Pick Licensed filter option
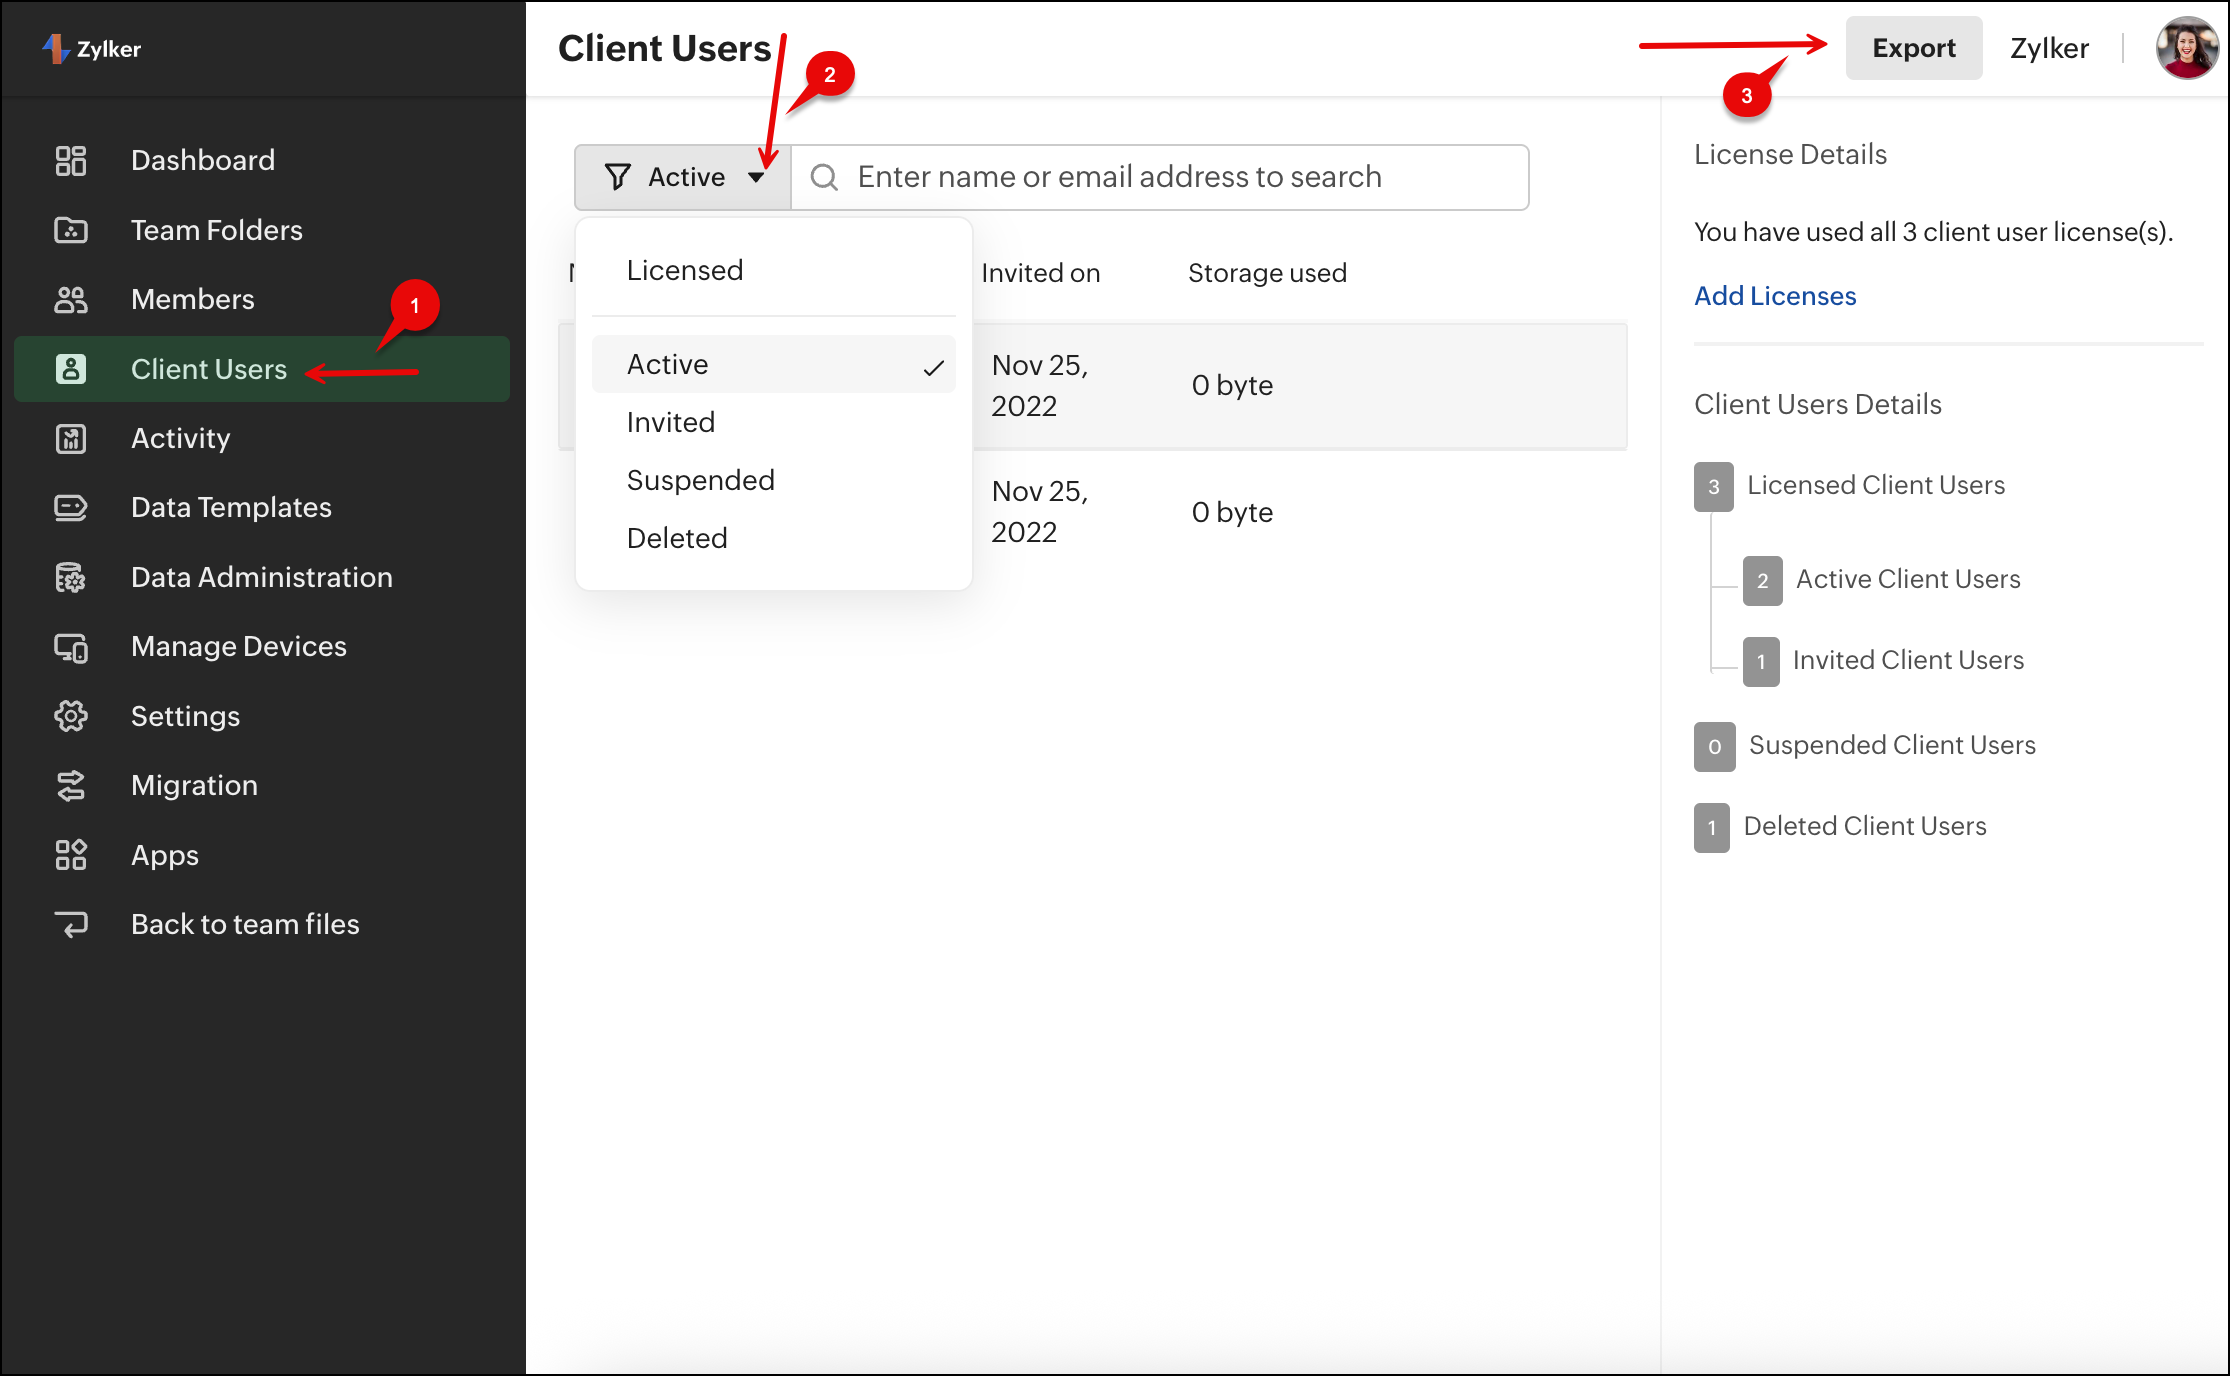The height and width of the screenshot is (1376, 2230). tap(685, 270)
